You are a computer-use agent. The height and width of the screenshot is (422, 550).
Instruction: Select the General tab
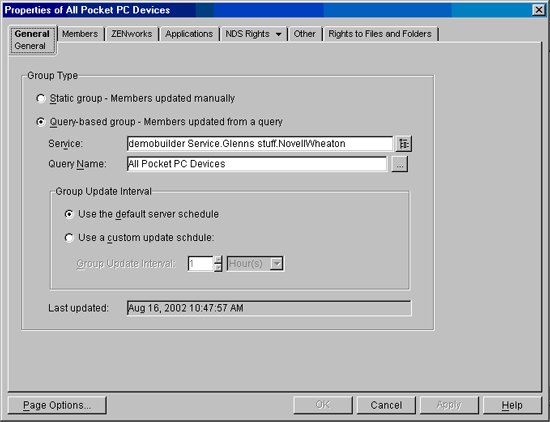tap(32, 39)
